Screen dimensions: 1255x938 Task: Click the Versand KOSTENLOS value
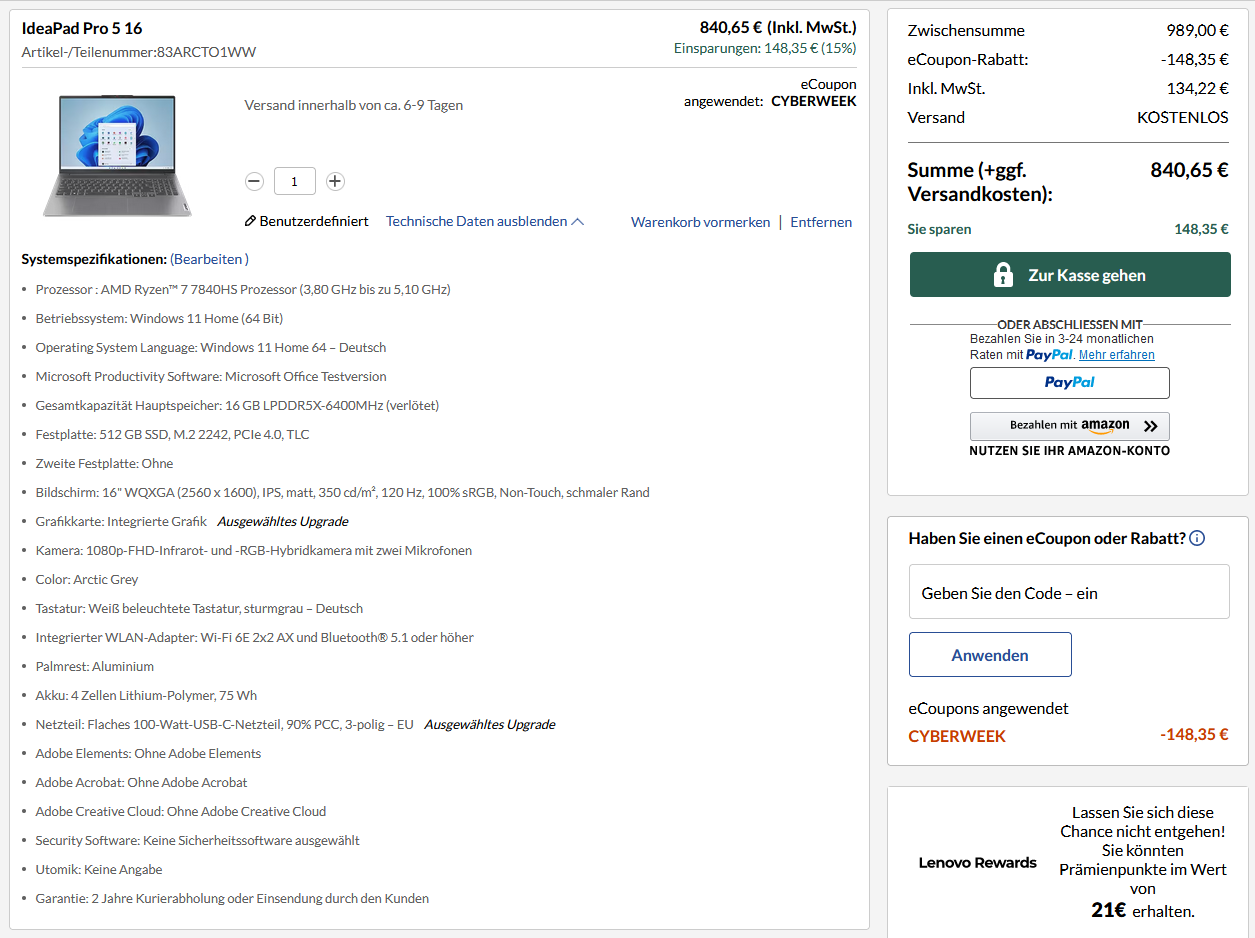pos(1183,118)
